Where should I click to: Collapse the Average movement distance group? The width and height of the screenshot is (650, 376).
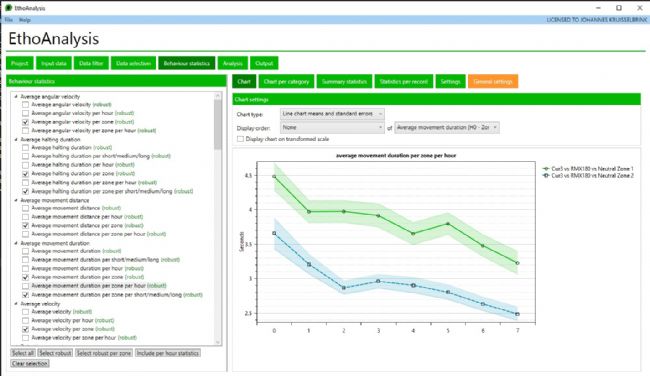point(16,200)
